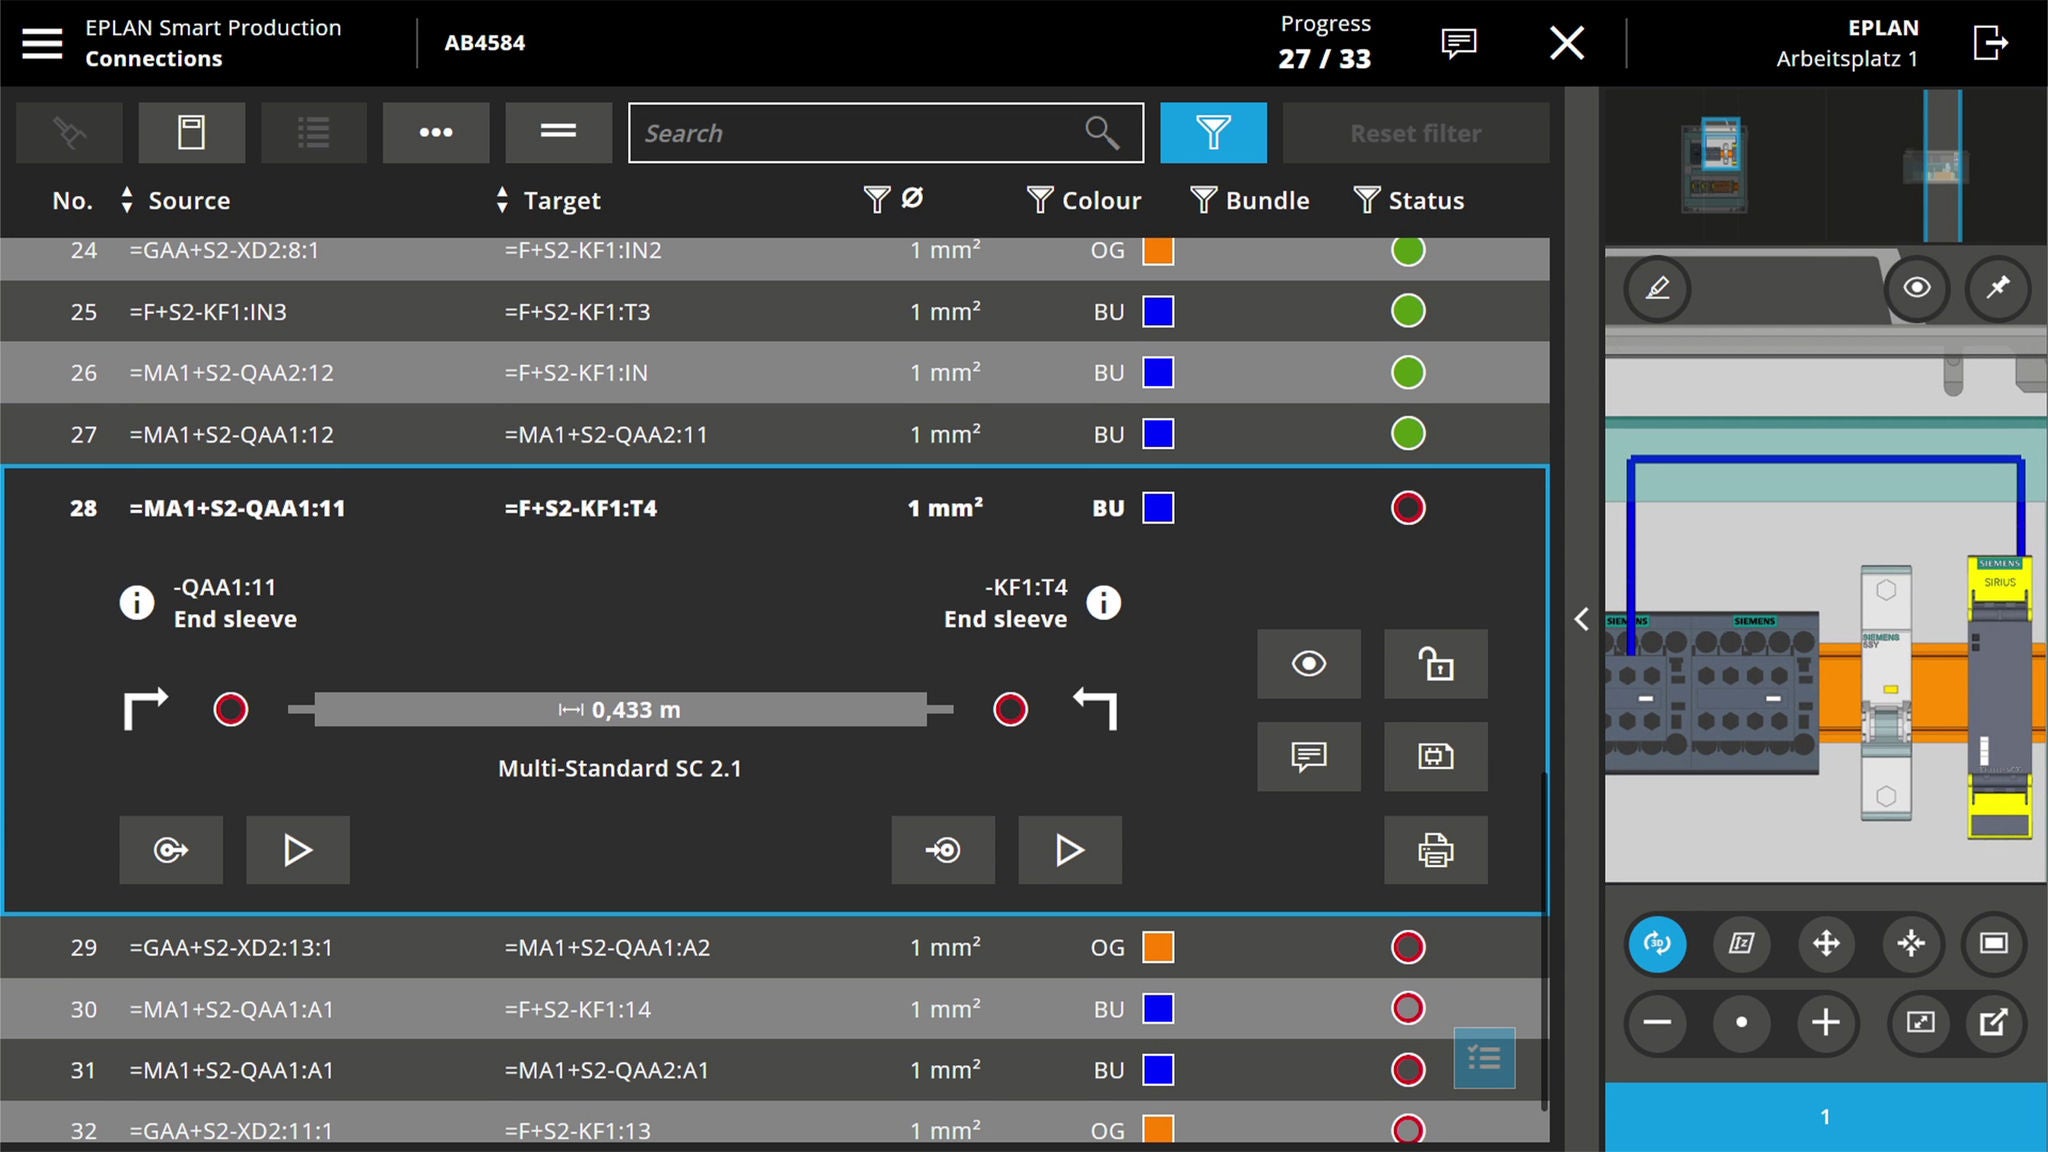Select the 3D rotation icon in the viewer controls
This screenshot has width=2048, height=1152.
1657,943
